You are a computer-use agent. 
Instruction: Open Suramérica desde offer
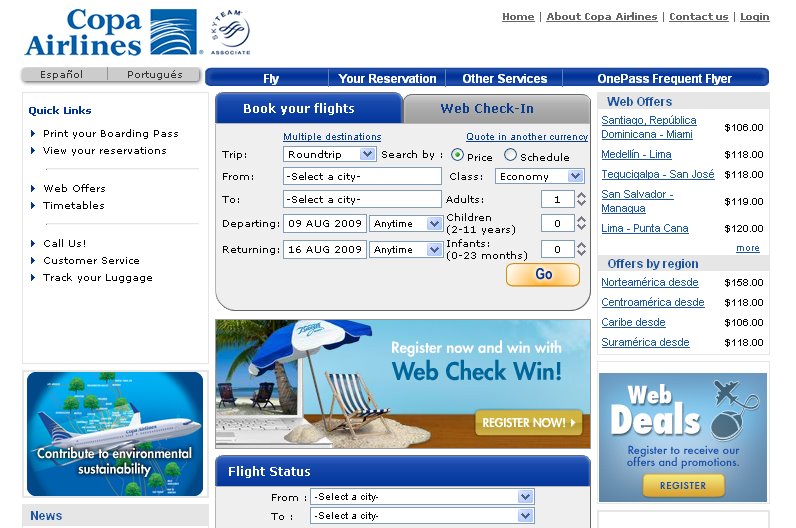pyautogui.click(x=645, y=342)
